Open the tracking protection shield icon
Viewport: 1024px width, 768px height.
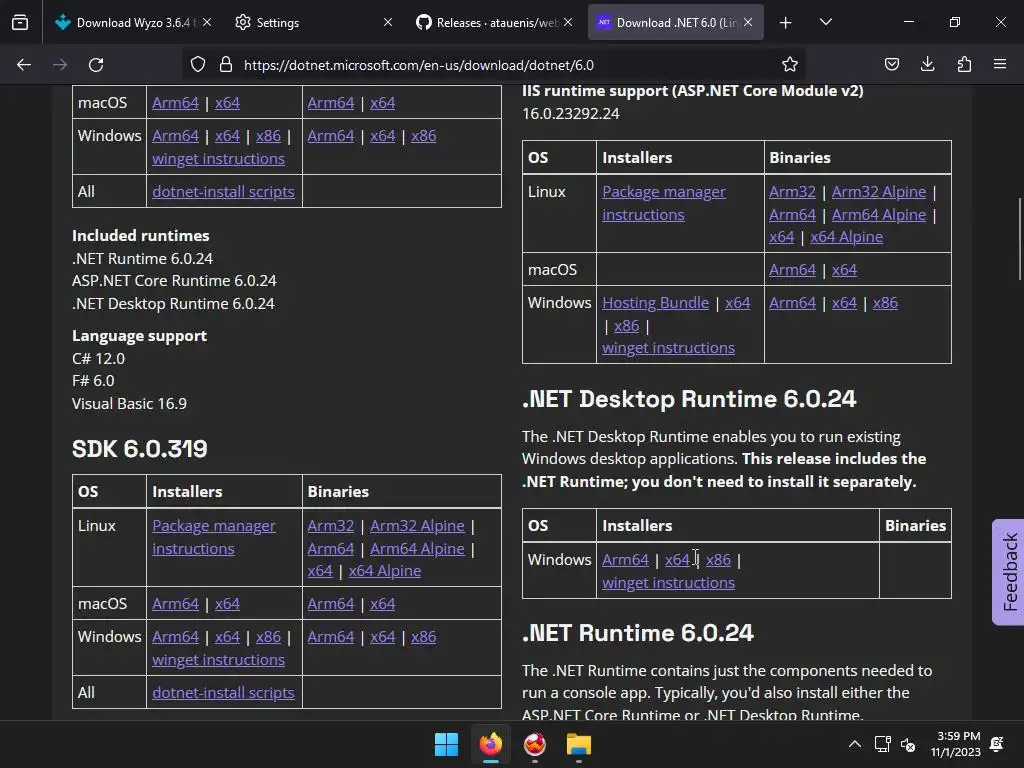point(198,65)
